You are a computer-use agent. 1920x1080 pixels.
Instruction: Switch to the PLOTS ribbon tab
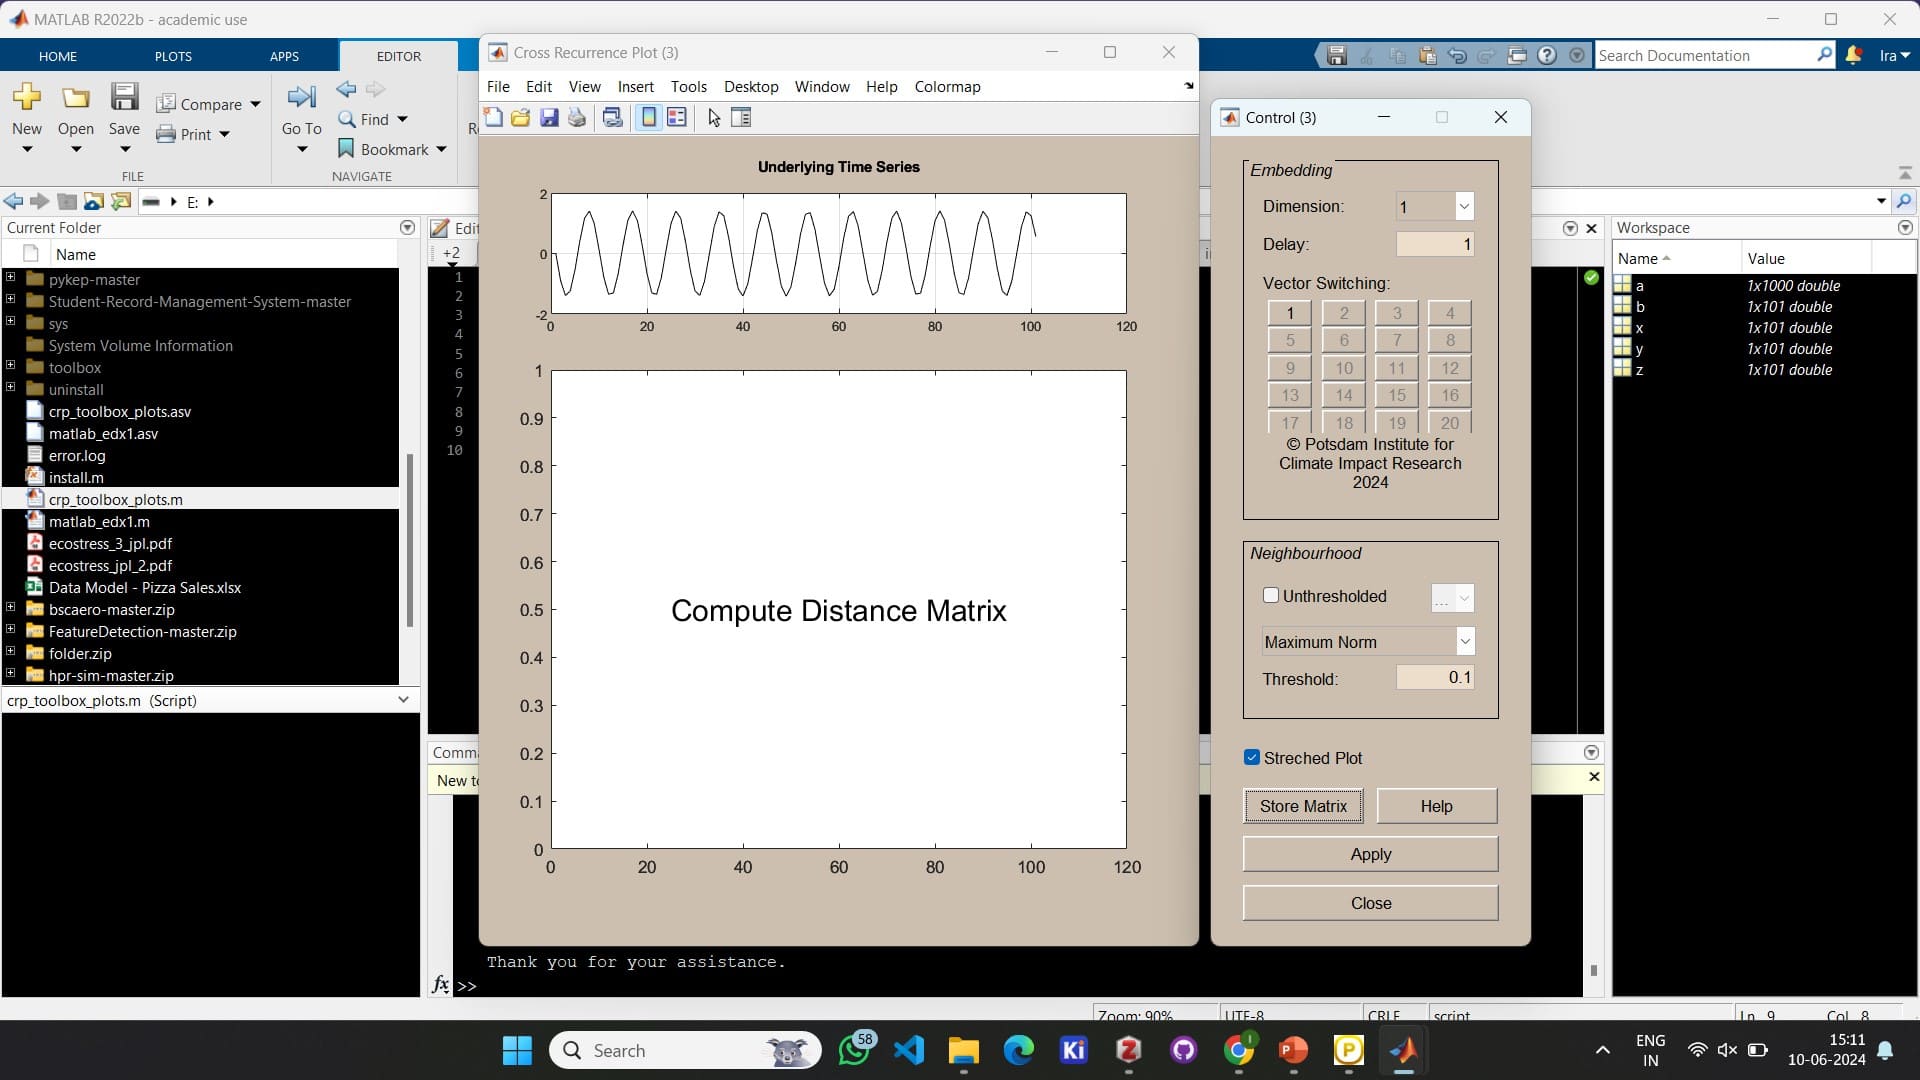click(x=173, y=56)
